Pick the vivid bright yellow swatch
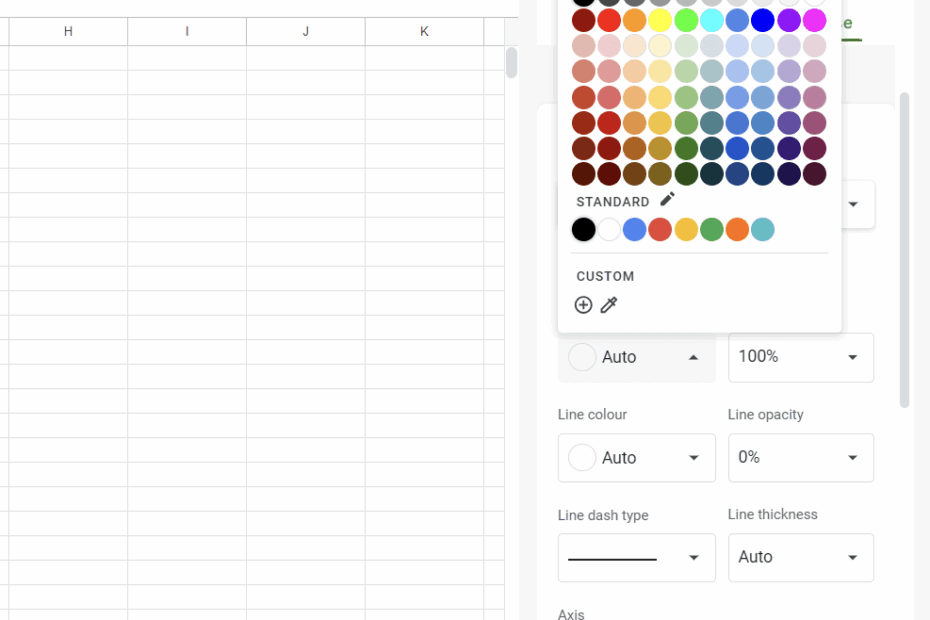 click(660, 20)
